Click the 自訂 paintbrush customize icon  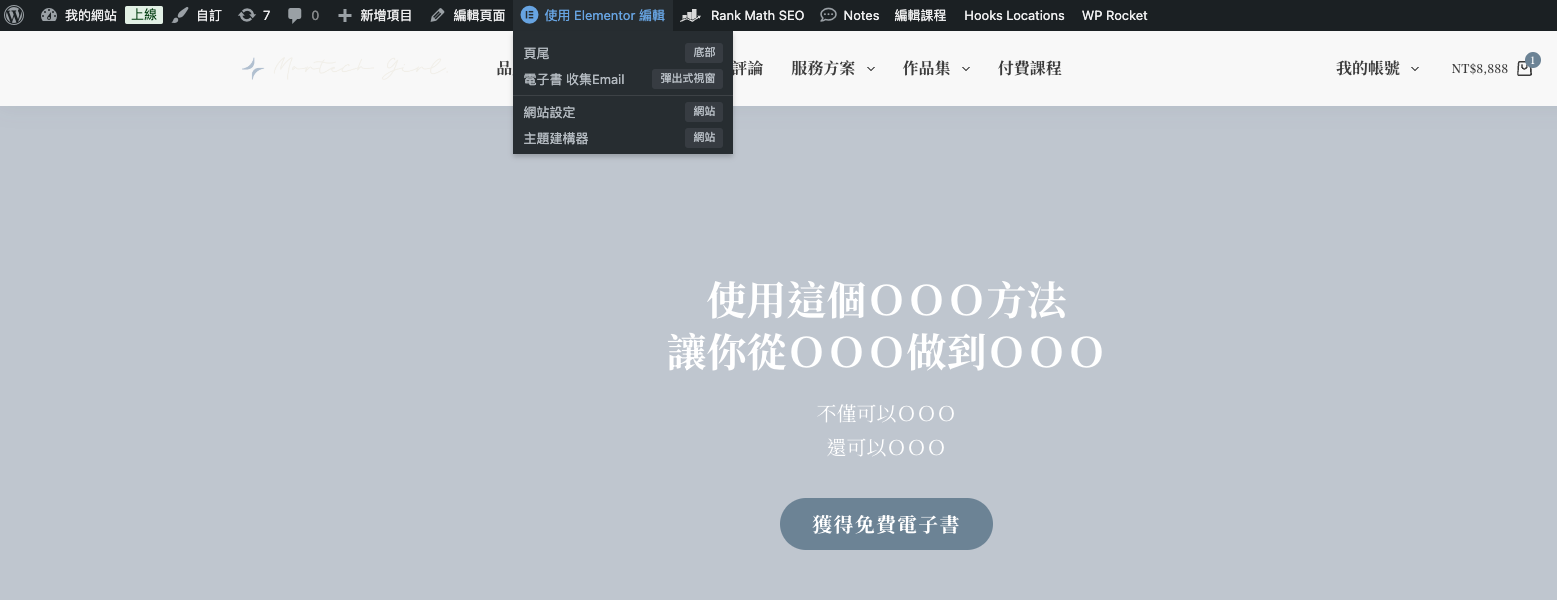[181, 15]
